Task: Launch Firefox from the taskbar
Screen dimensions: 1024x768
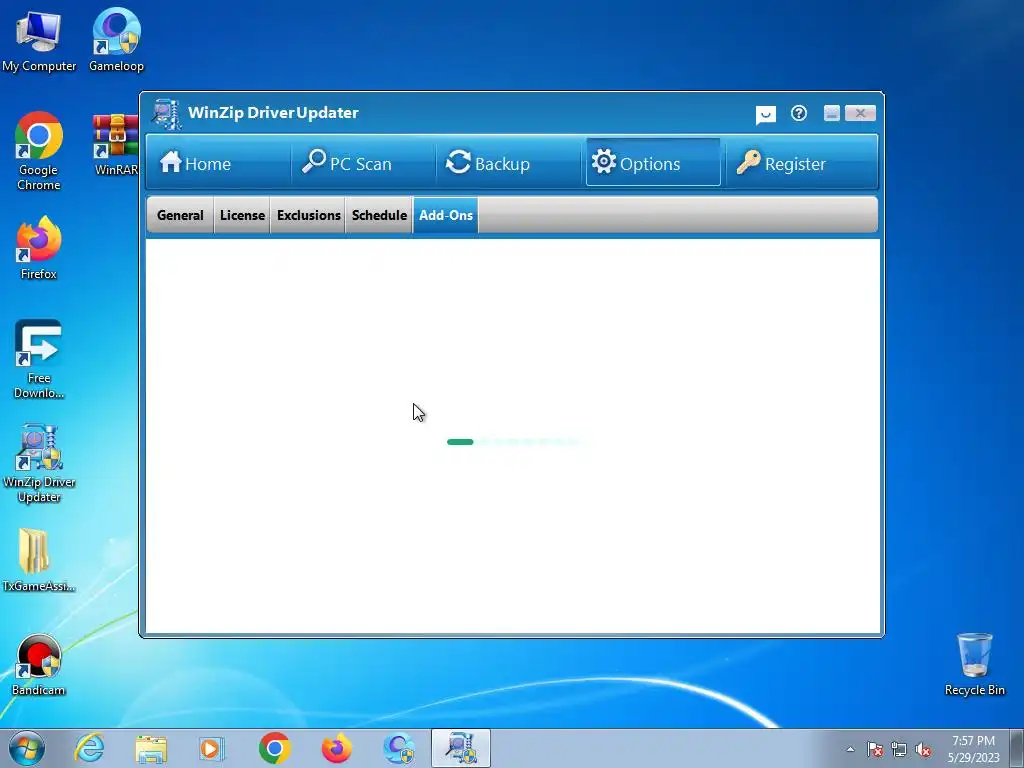Action: [336, 748]
